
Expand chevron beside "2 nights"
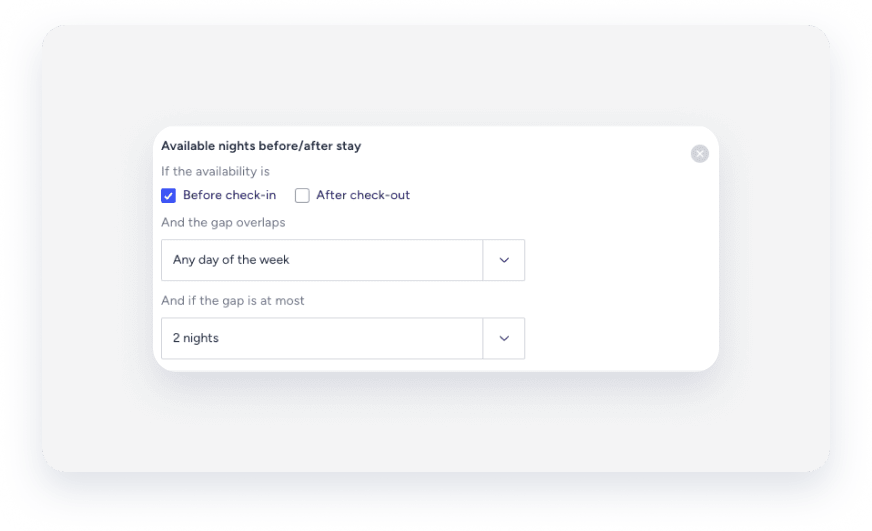click(504, 338)
